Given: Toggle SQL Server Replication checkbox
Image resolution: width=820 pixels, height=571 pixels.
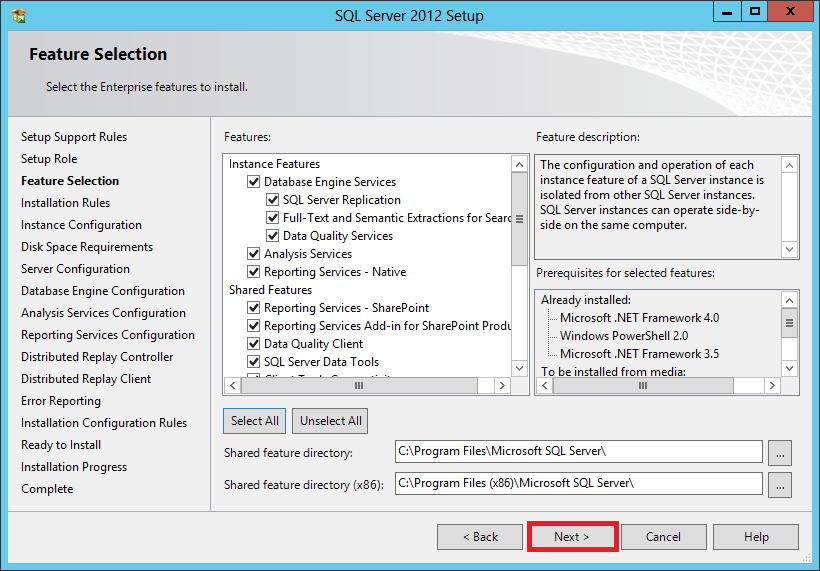Looking at the screenshot, I should 273,200.
